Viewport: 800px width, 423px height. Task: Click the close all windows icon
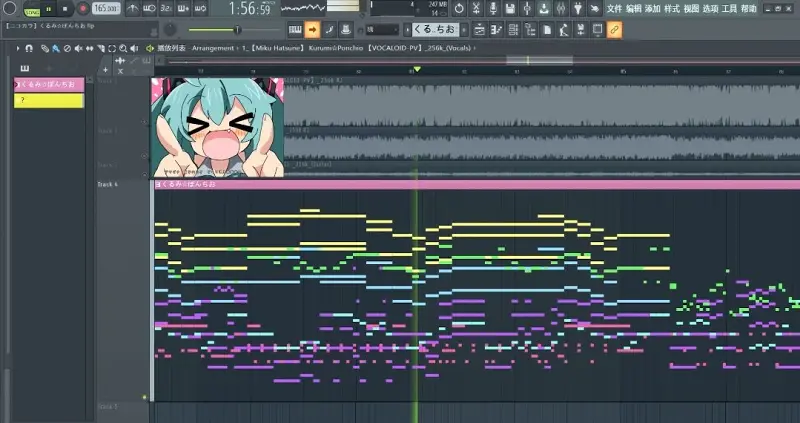(x=581, y=30)
